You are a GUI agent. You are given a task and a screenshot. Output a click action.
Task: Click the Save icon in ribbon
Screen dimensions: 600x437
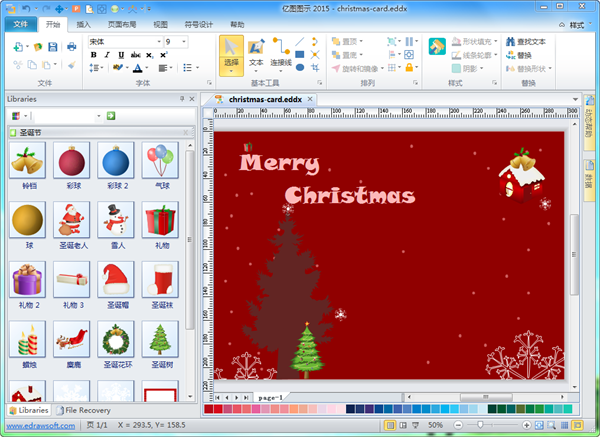tap(52, 47)
